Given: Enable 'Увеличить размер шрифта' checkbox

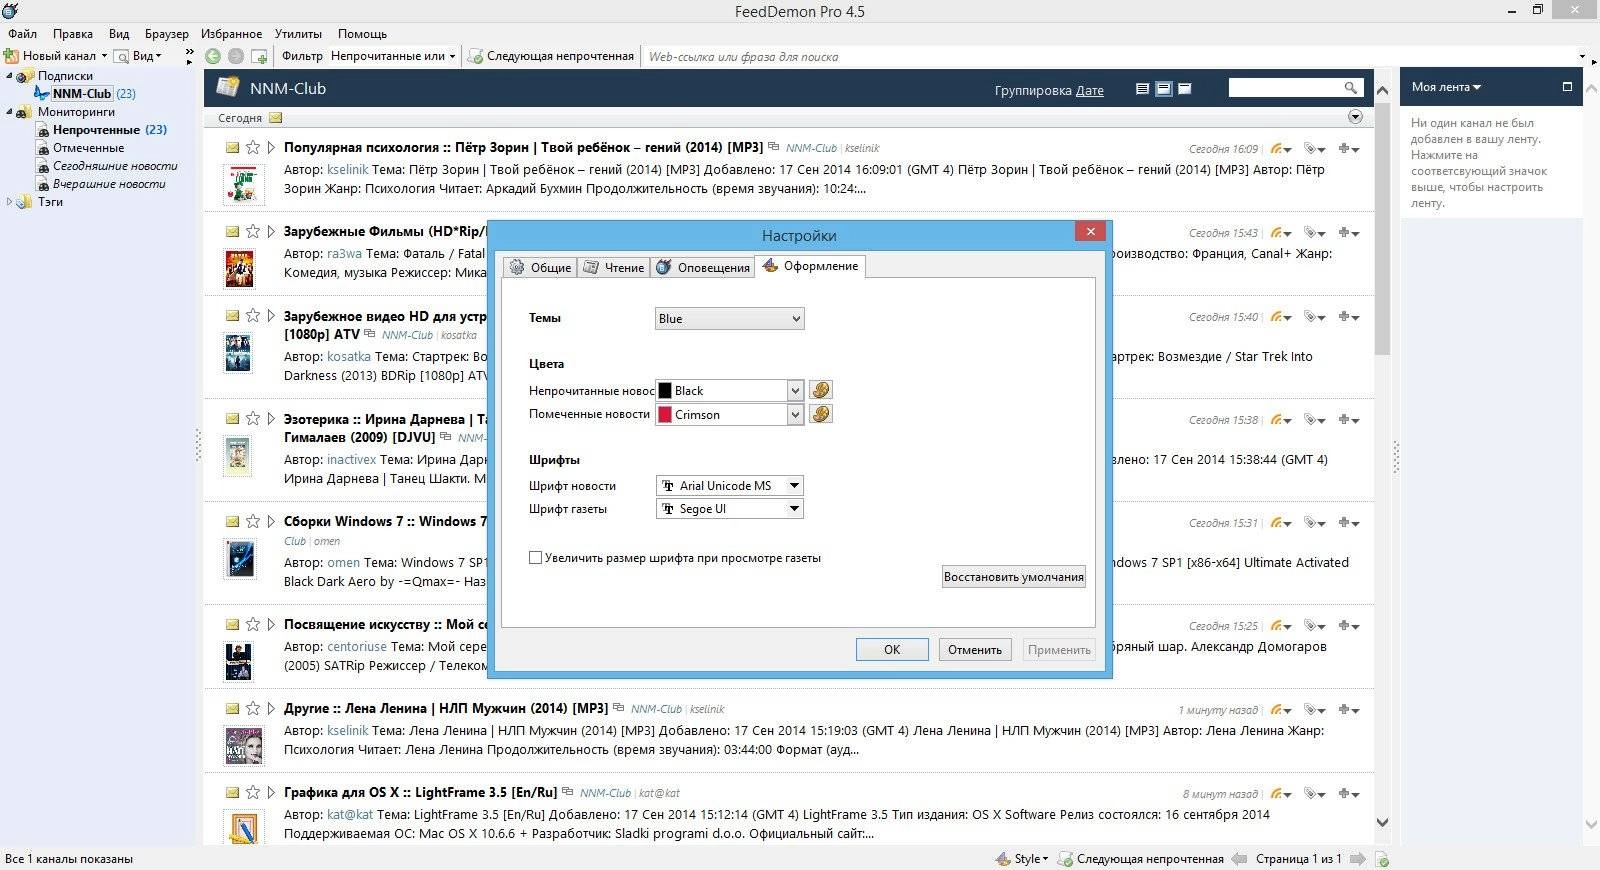Looking at the screenshot, I should (x=535, y=558).
